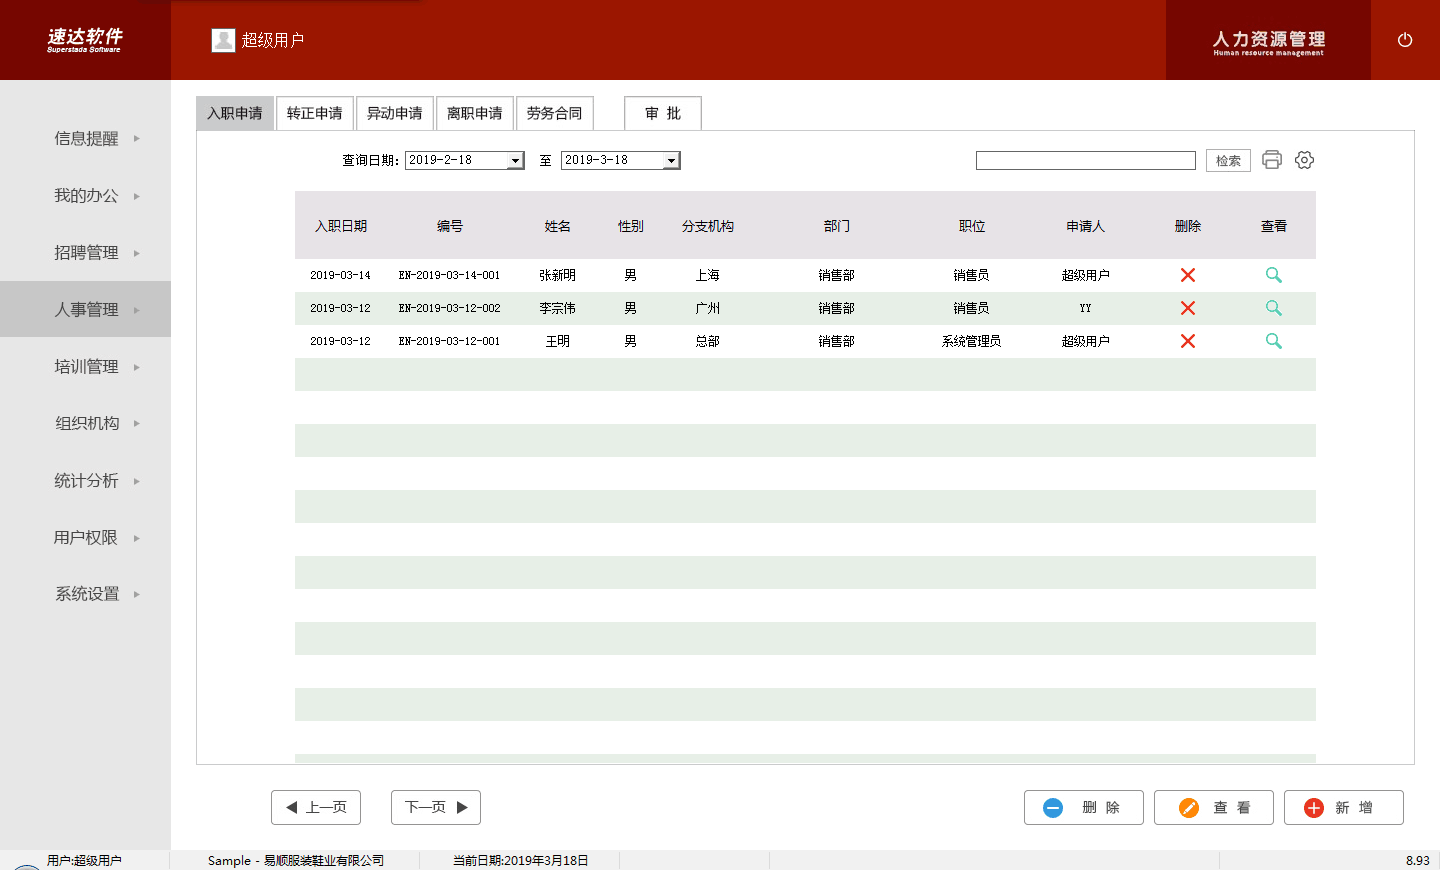Click the red X for 王明's row
1440x870 pixels.
click(1188, 341)
